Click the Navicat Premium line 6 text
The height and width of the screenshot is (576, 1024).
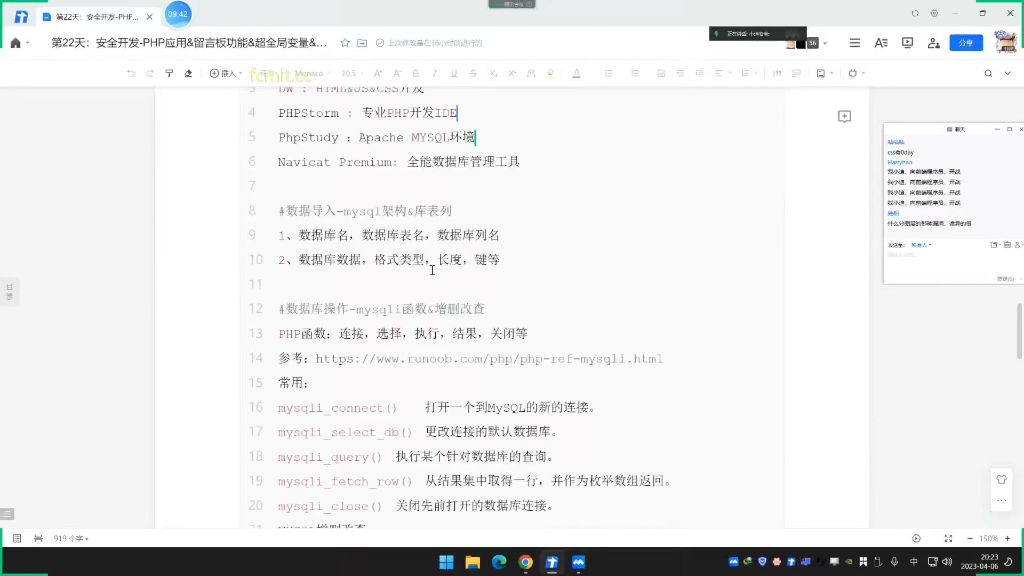click(398, 162)
